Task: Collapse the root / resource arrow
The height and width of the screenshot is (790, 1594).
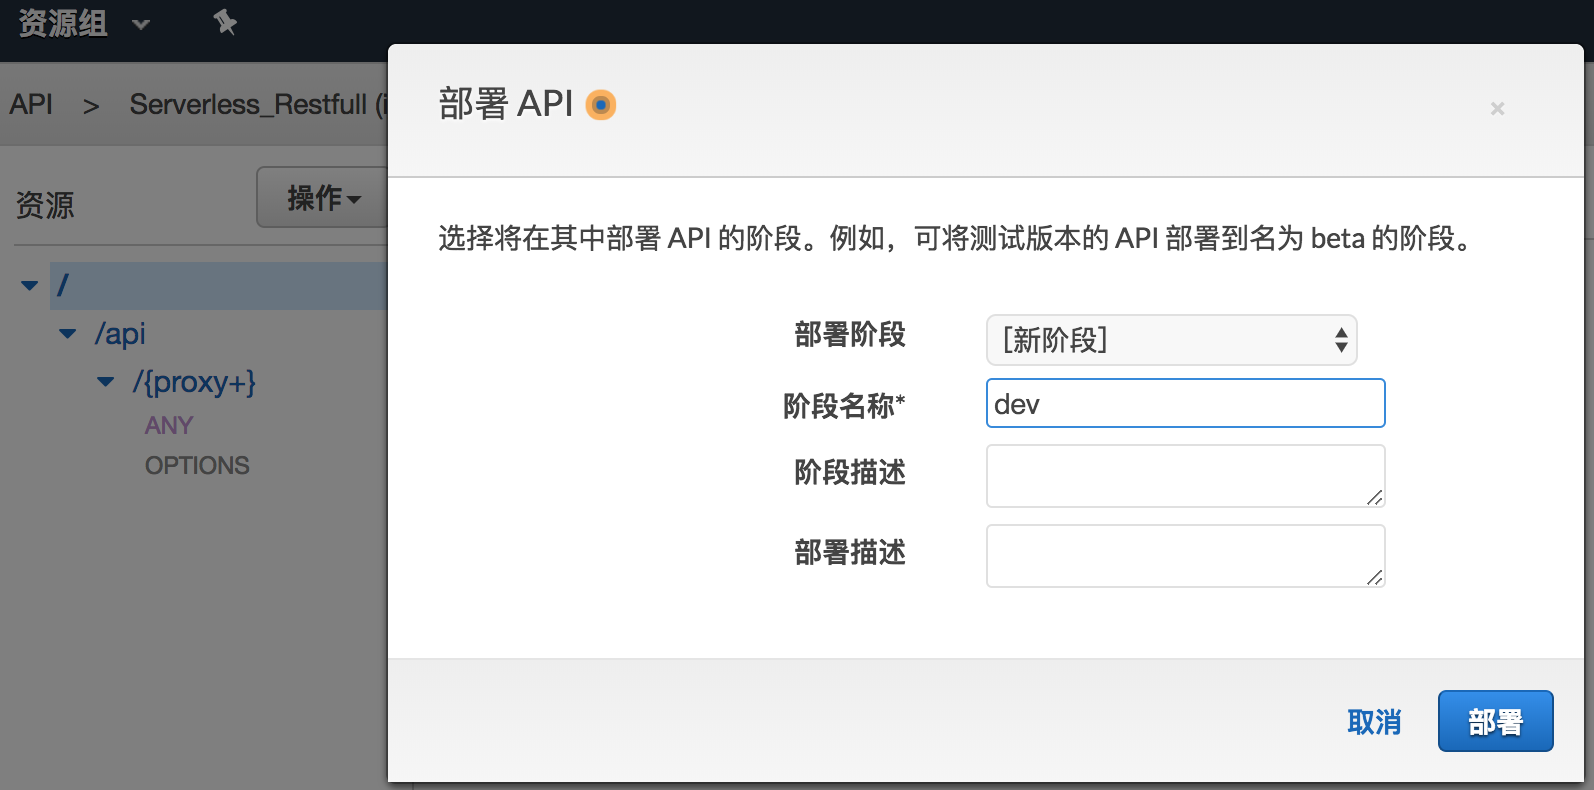Action: [30, 286]
